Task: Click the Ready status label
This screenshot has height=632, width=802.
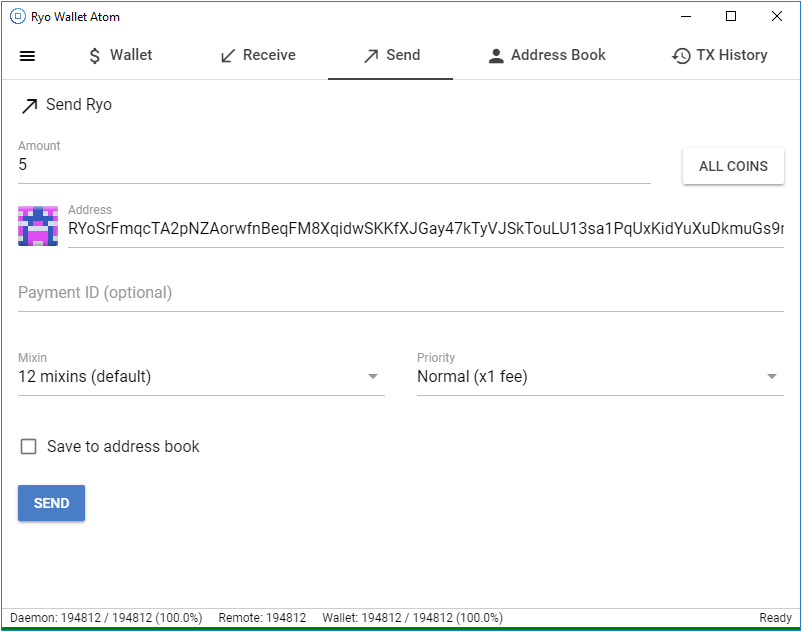Action: pos(775,618)
